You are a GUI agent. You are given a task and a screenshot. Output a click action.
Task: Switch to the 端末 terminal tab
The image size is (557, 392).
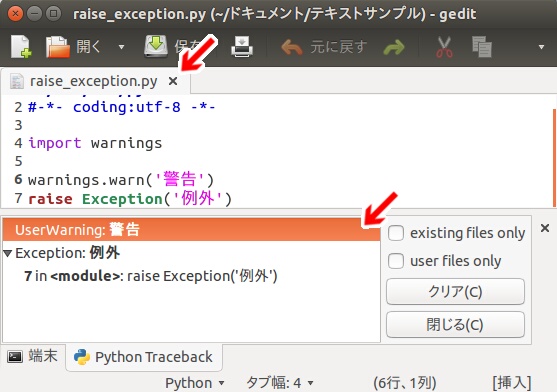[33, 356]
